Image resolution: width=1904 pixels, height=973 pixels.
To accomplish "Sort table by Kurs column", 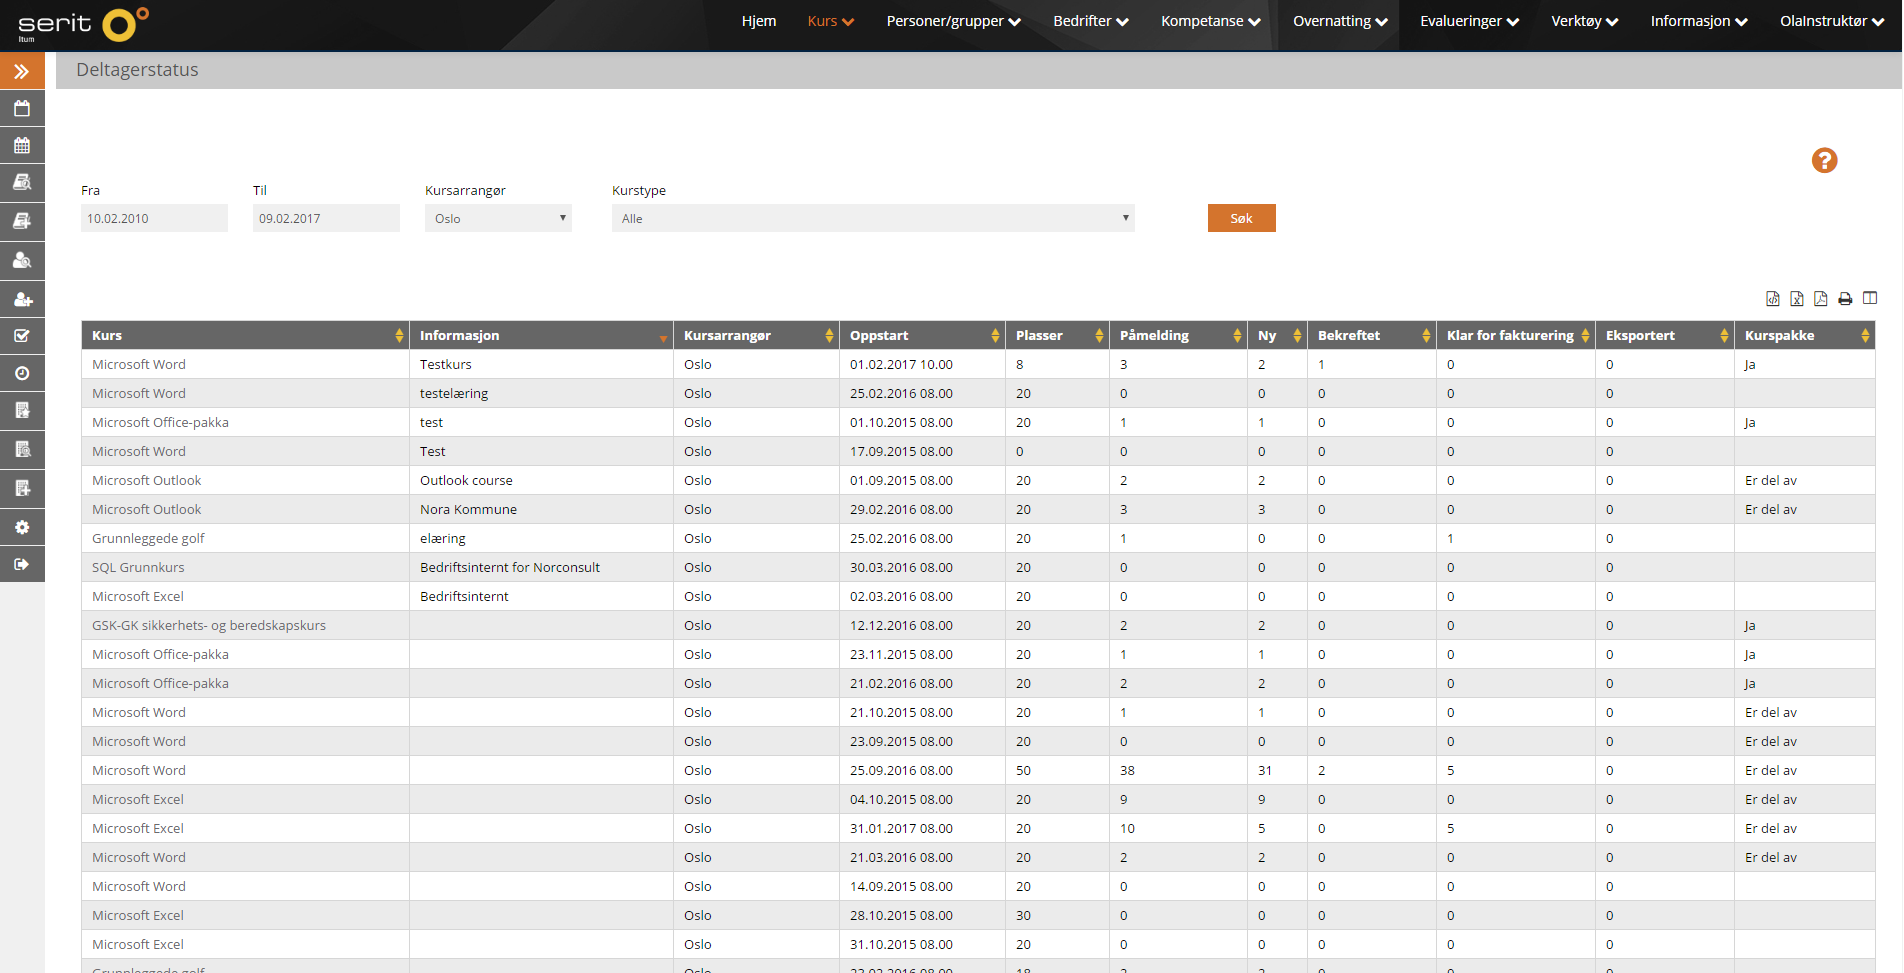I will (x=245, y=335).
